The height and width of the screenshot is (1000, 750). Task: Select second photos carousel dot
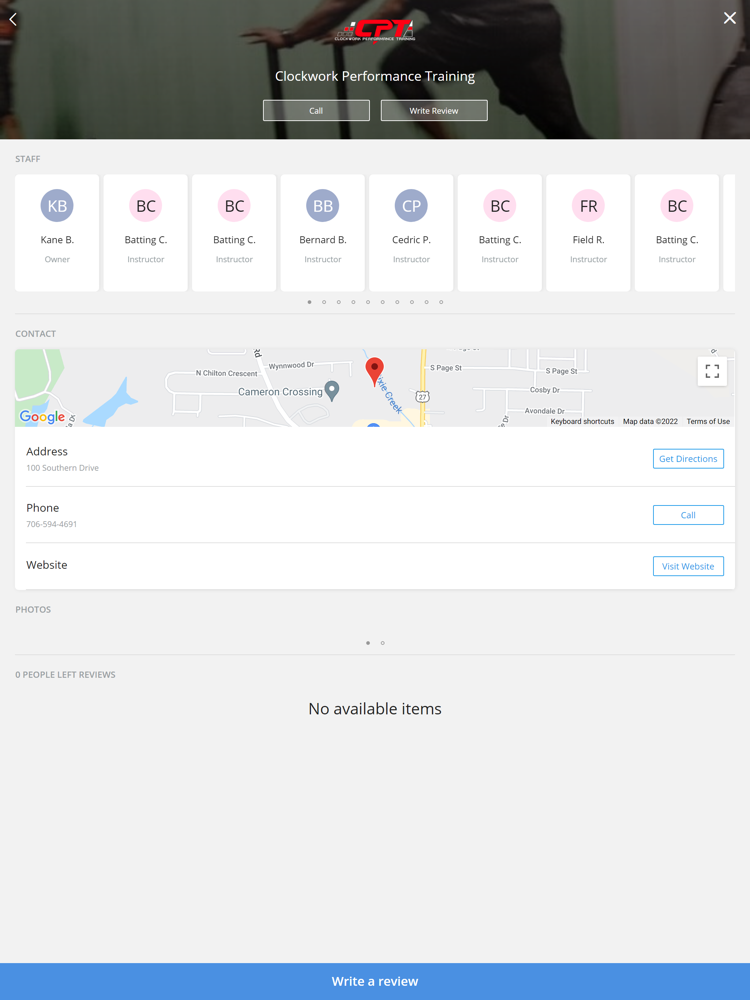(383, 643)
